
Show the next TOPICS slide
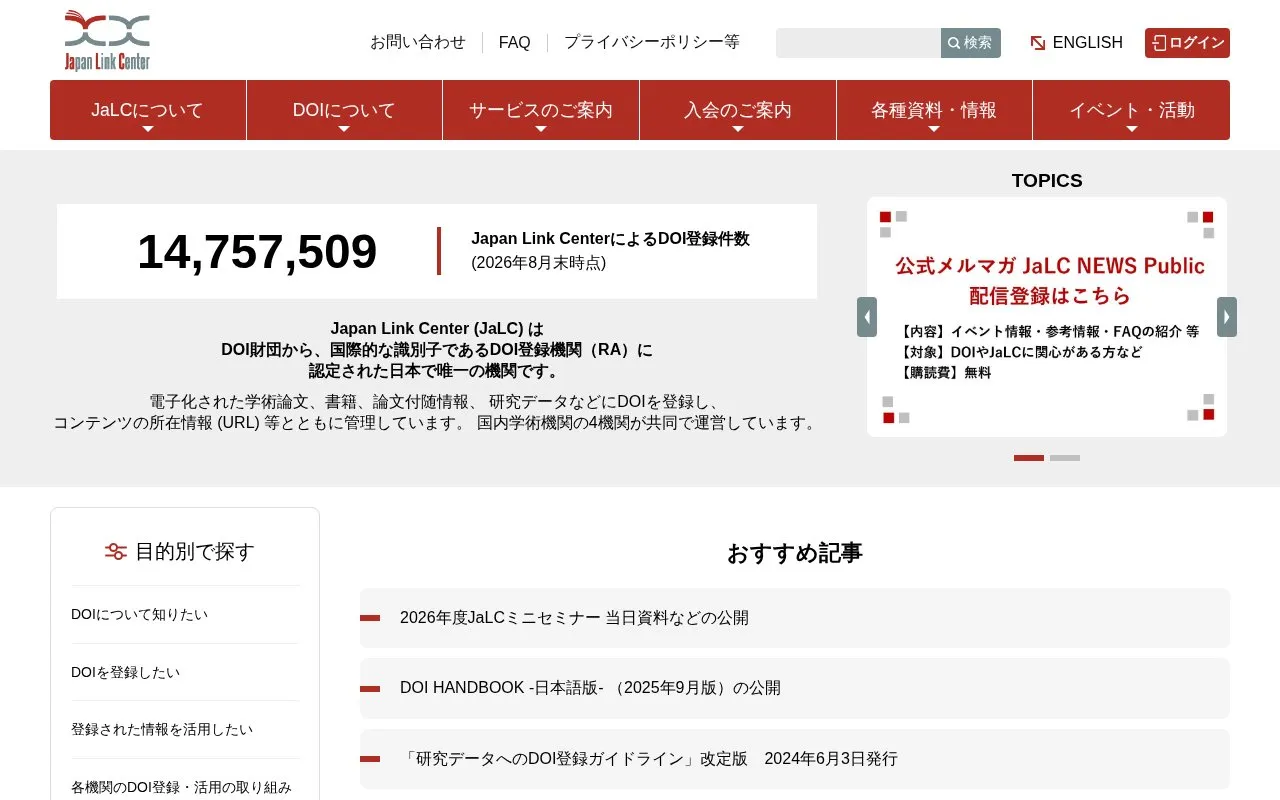pyautogui.click(x=1227, y=317)
